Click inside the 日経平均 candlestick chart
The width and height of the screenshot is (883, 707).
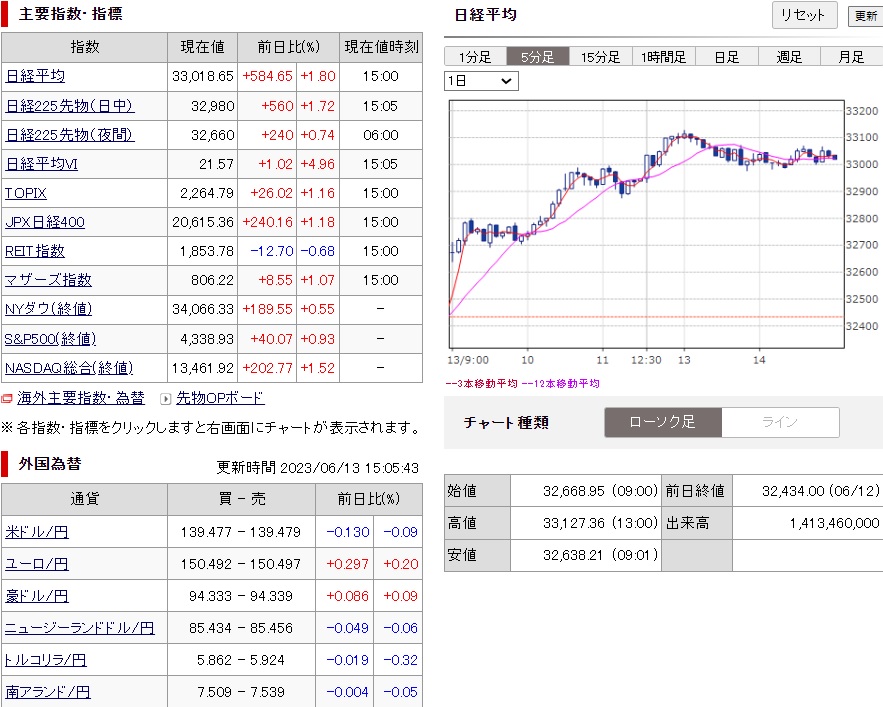646,224
